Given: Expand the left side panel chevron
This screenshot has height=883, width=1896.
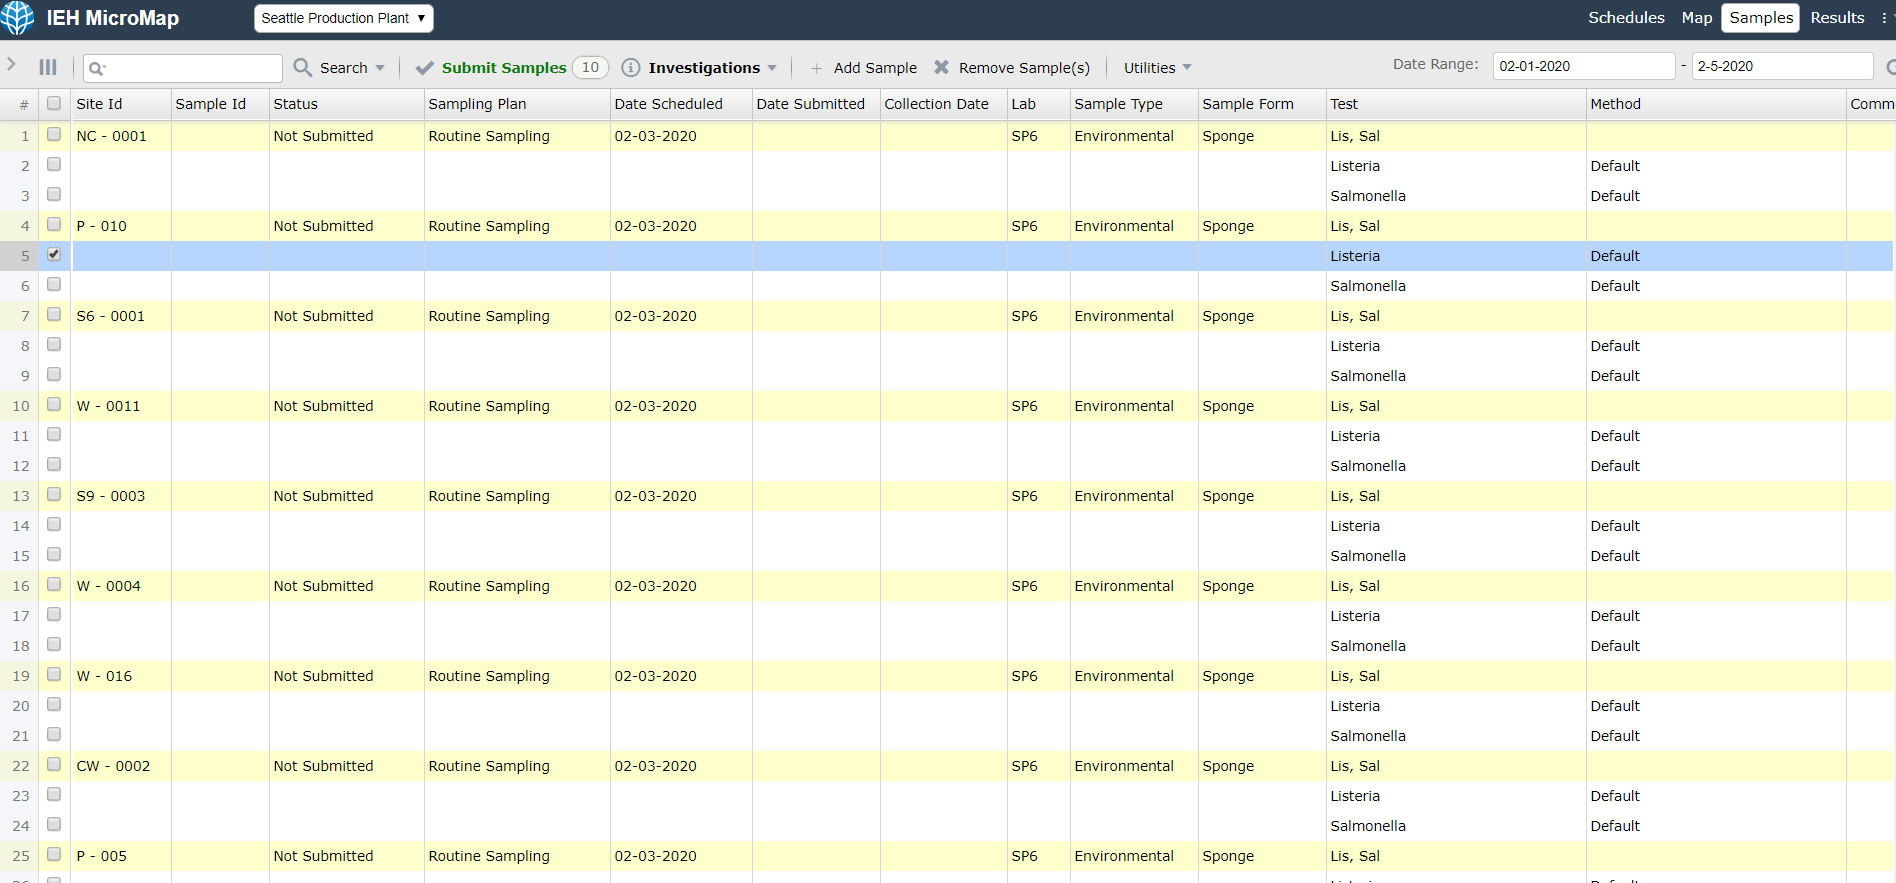Looking at the screenshot, I should (x=11, y=65).
